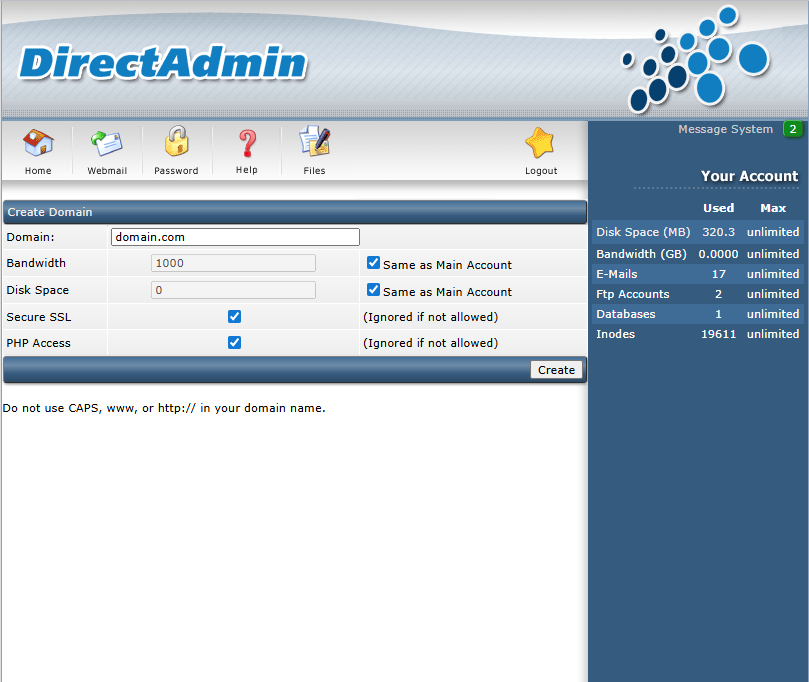
Task: Uncheck Bandwidth Same as Main Account
Action: point(373,263)
